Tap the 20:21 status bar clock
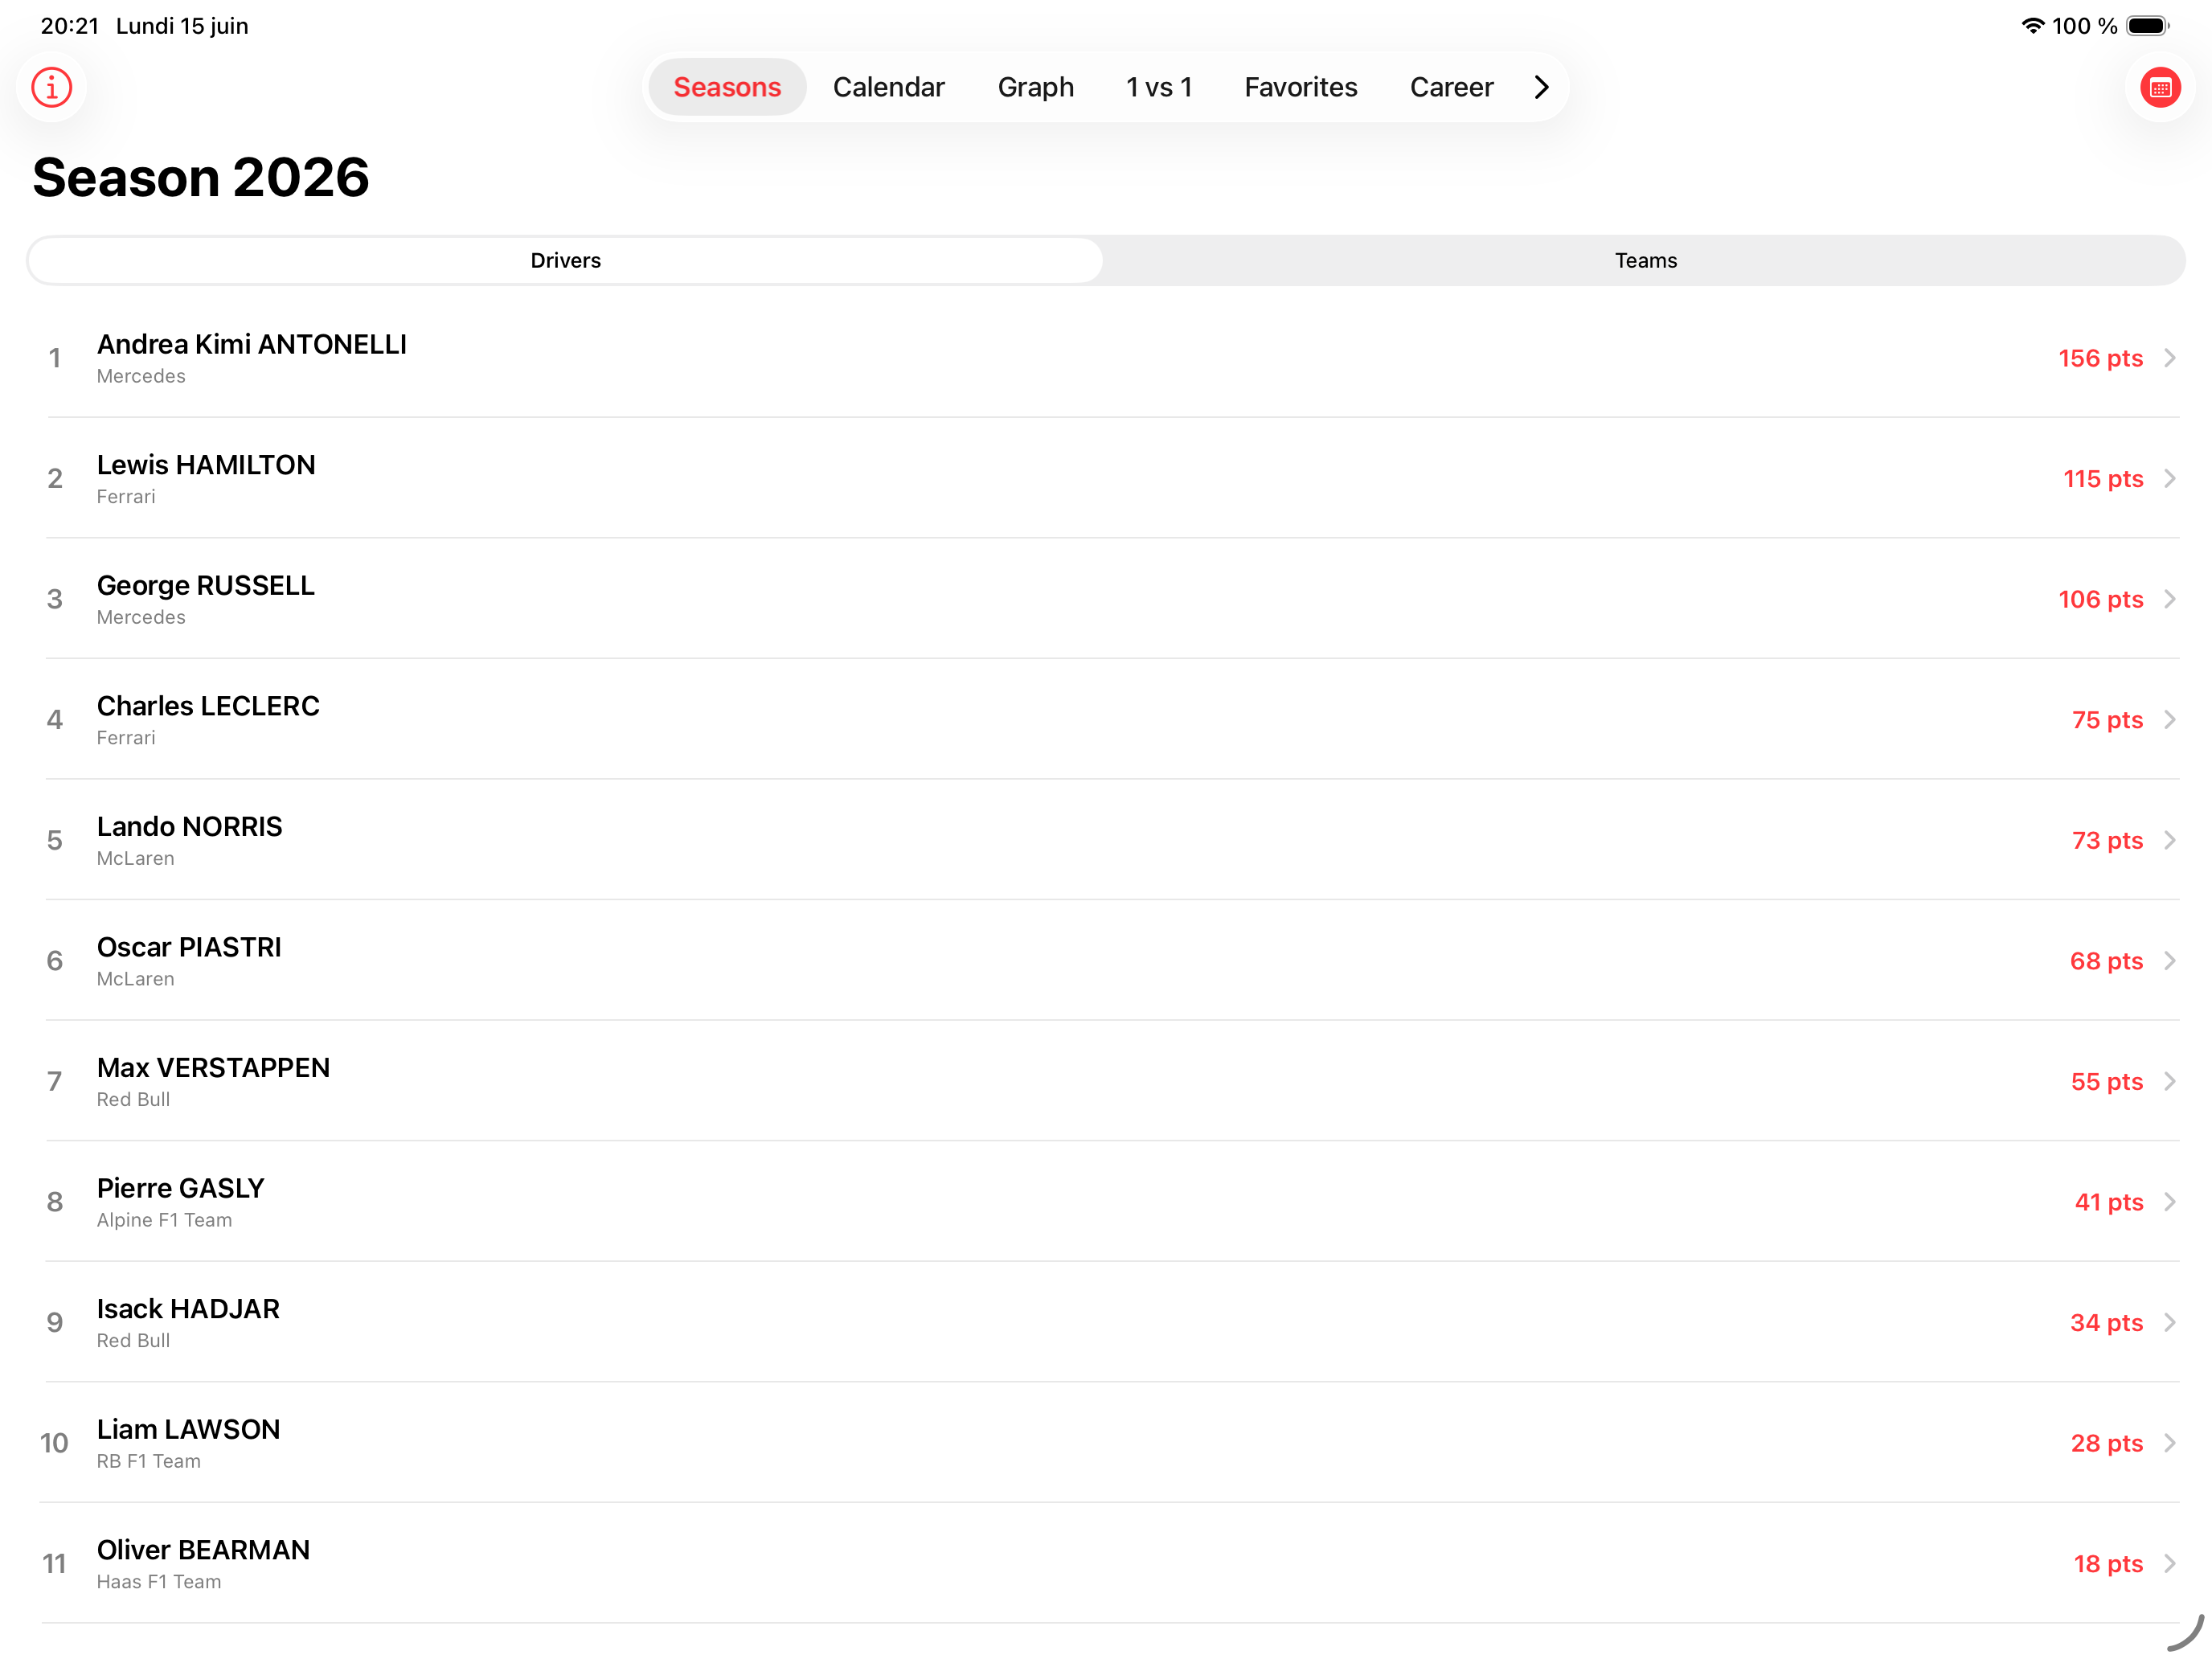 (70, 26)
